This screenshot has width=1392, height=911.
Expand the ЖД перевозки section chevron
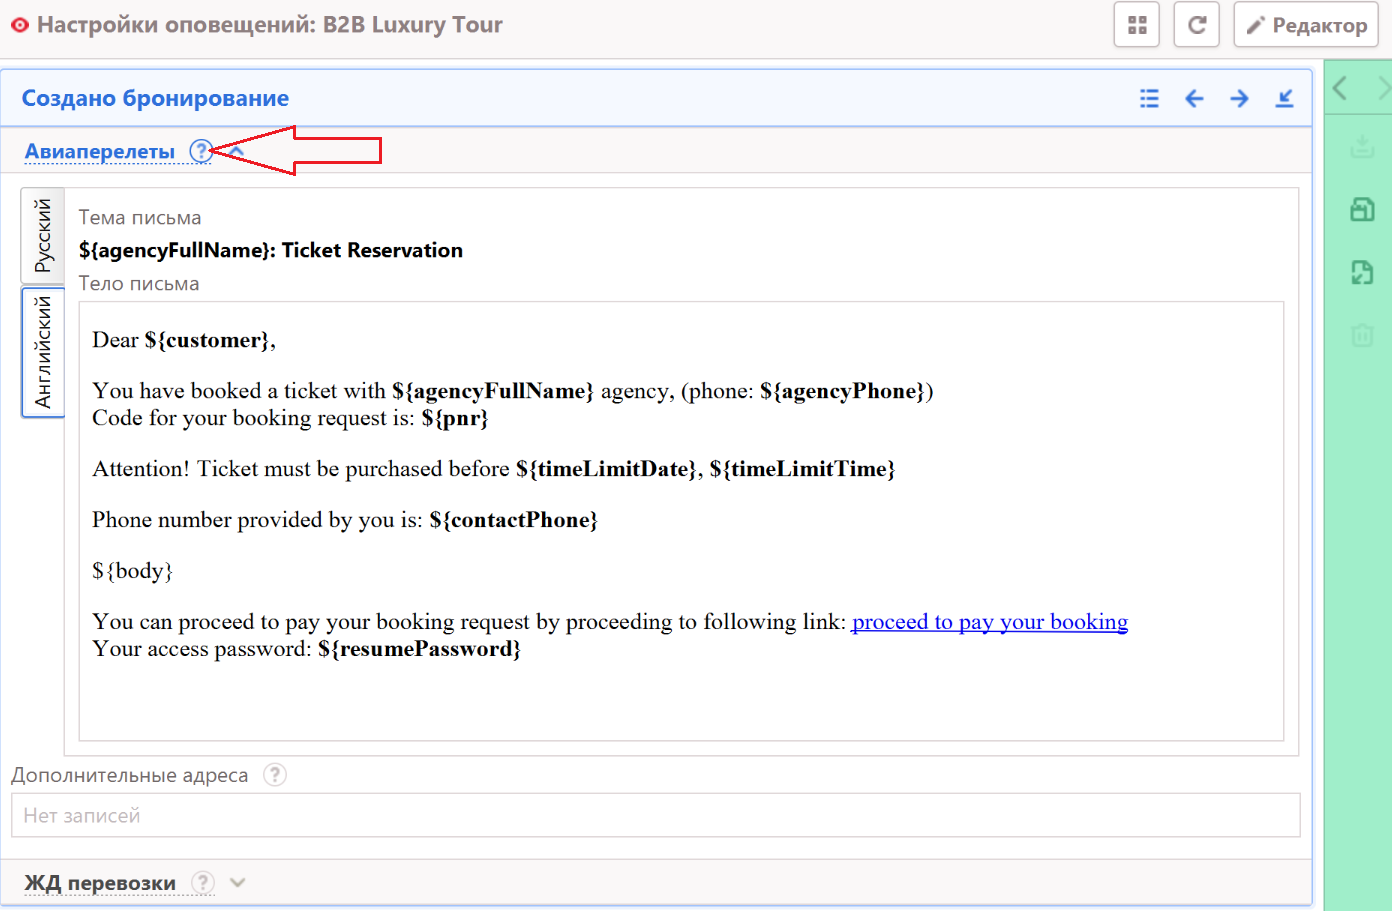click(238, 883)
